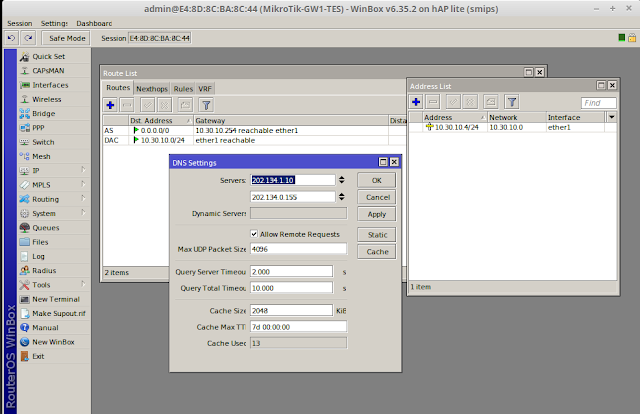Launch New Terminal from the sidebar

(56, 299)
